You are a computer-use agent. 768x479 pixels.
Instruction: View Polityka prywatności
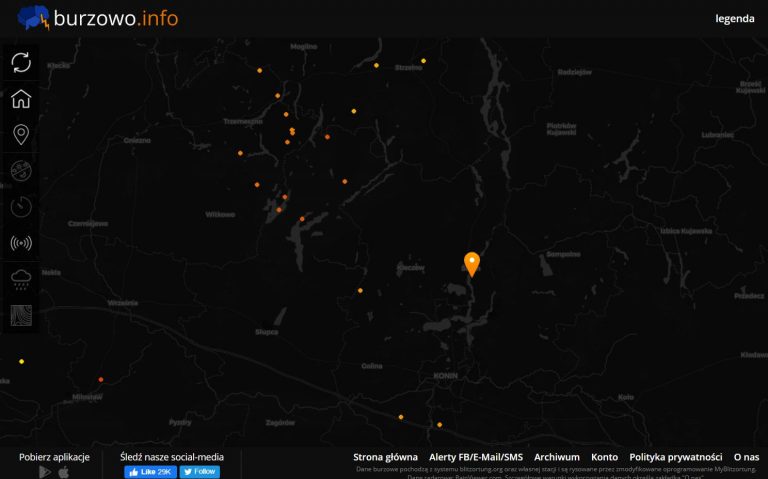click(x=676, y=457)
